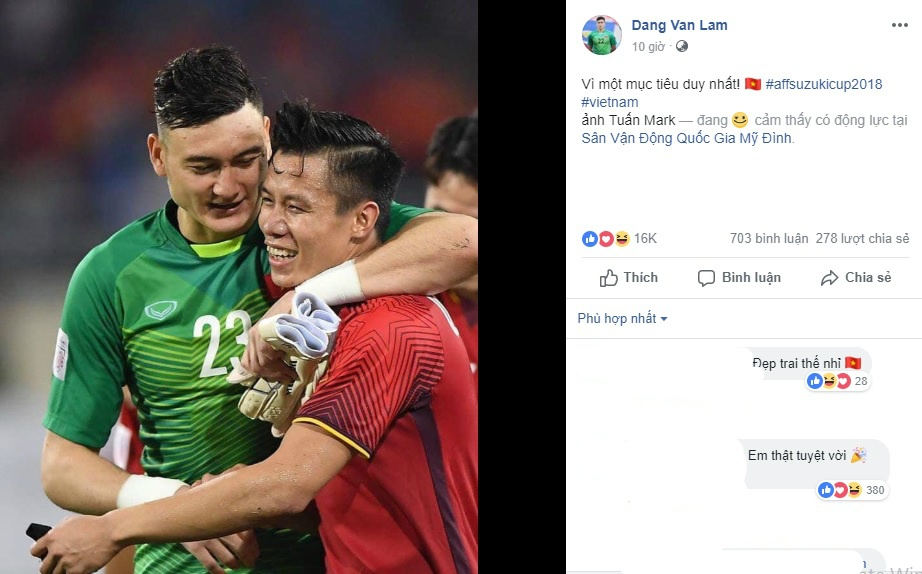View reaction icons on 'Đẹp trai thế nhỉ' comment
Screen dimensions: 922x574
(x=829, y=381)
